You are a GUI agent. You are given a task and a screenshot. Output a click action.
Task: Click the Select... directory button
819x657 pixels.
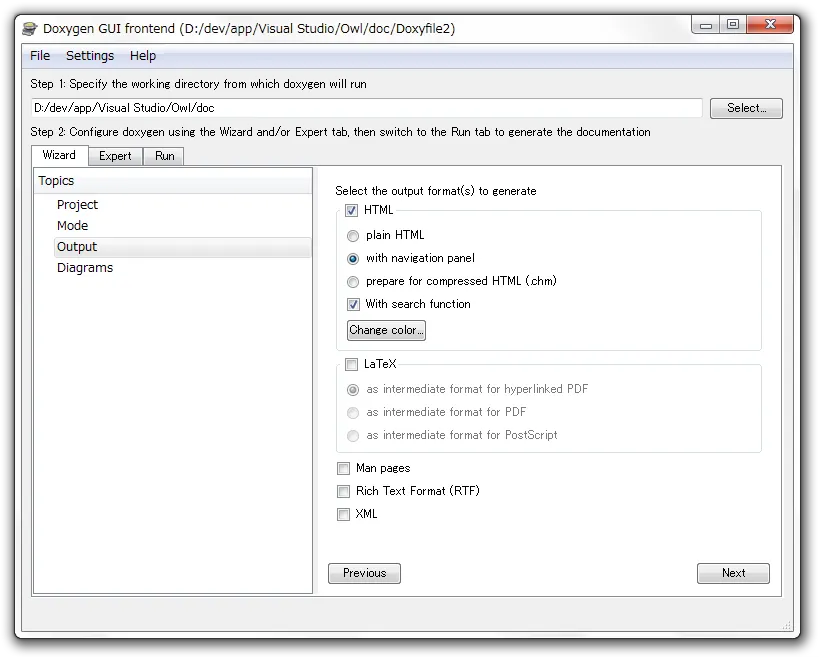pos(746,108)
